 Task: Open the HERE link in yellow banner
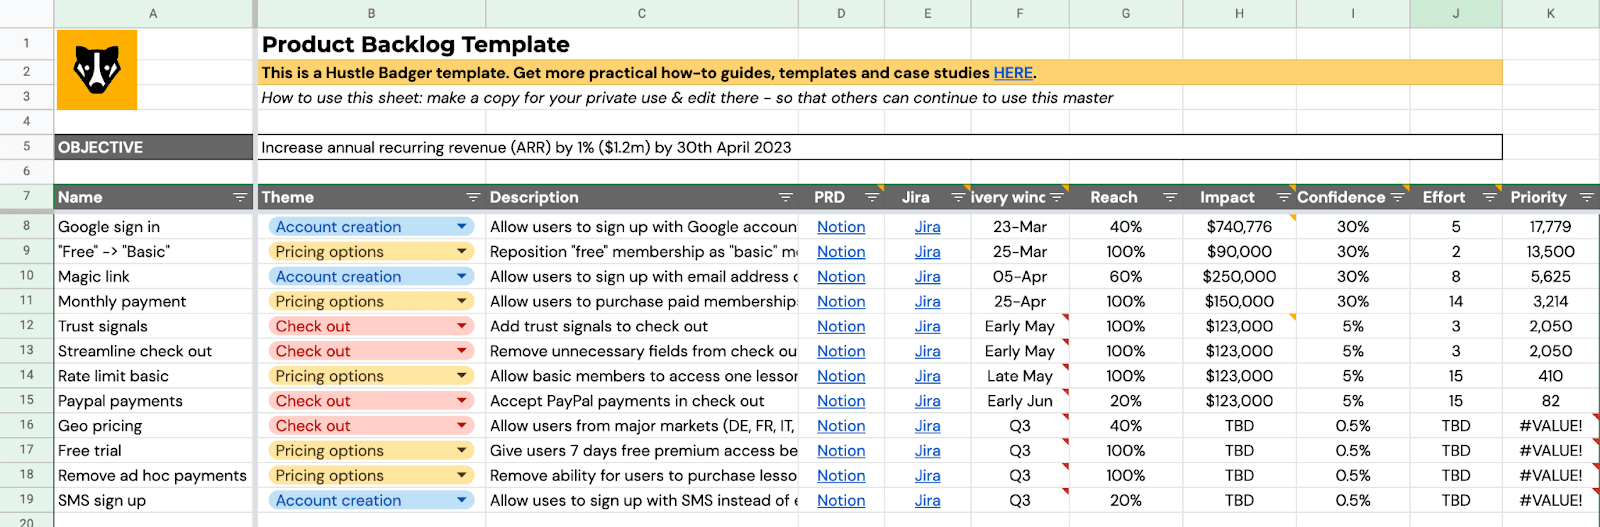point(1012,73)
